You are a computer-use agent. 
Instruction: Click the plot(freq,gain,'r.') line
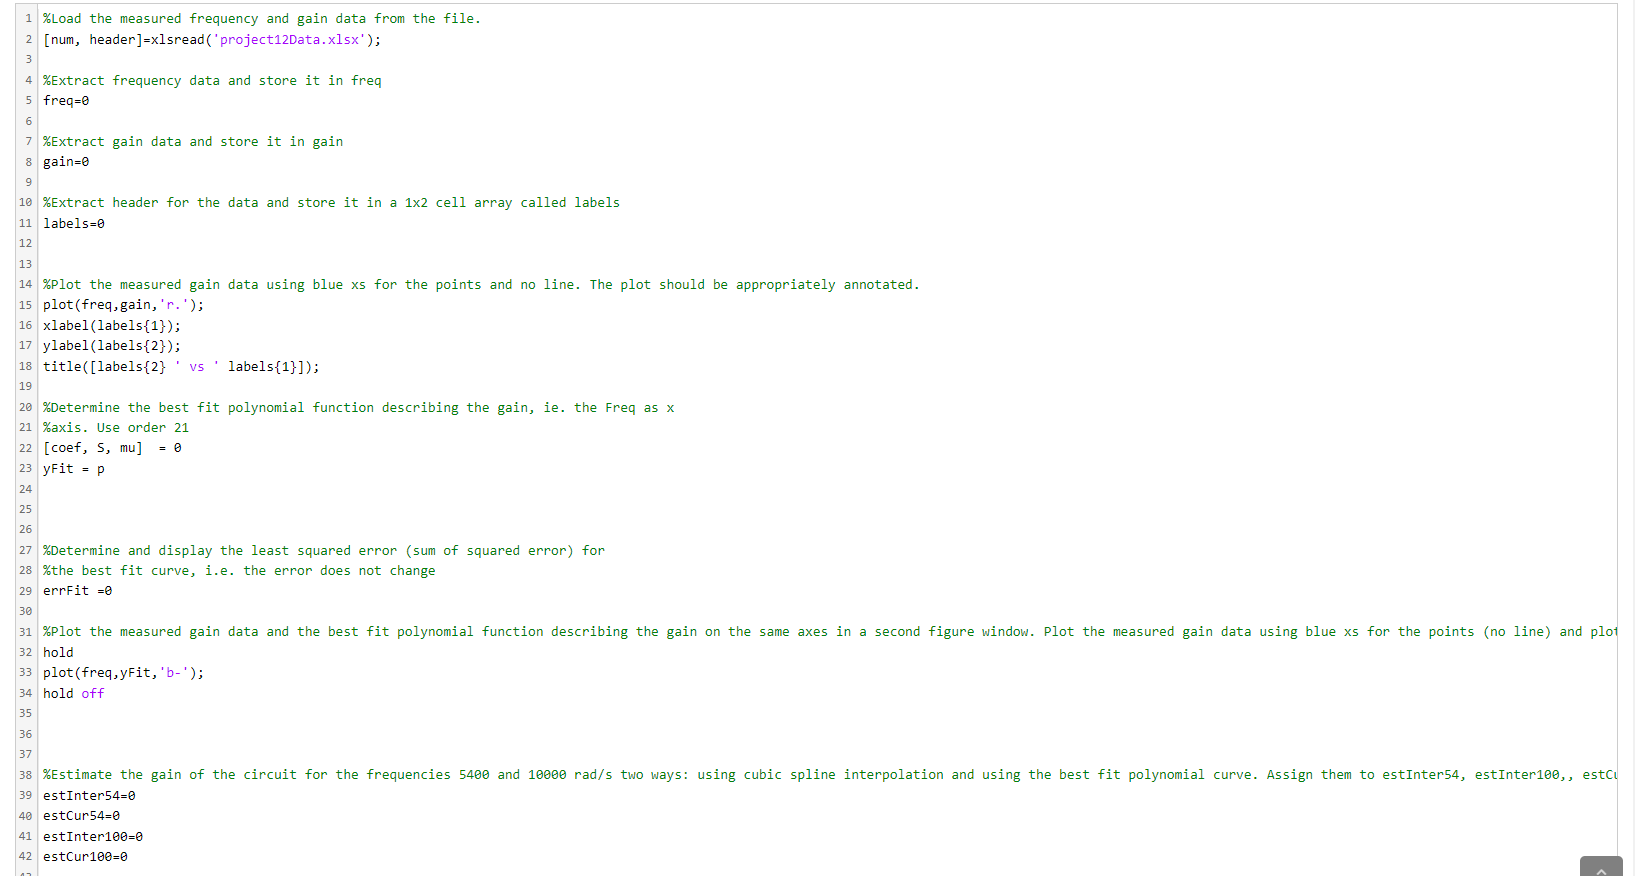pyautogui.click(x=123, y=305)
